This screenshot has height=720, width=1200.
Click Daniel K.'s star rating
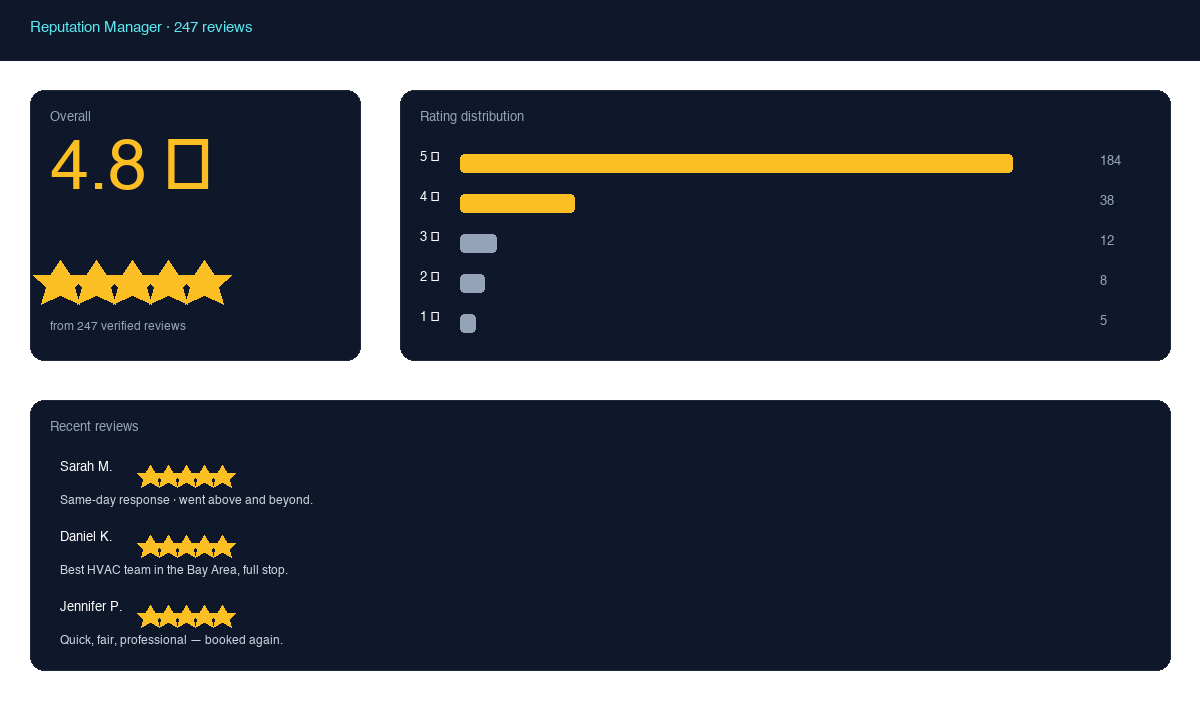pos(186,547)
